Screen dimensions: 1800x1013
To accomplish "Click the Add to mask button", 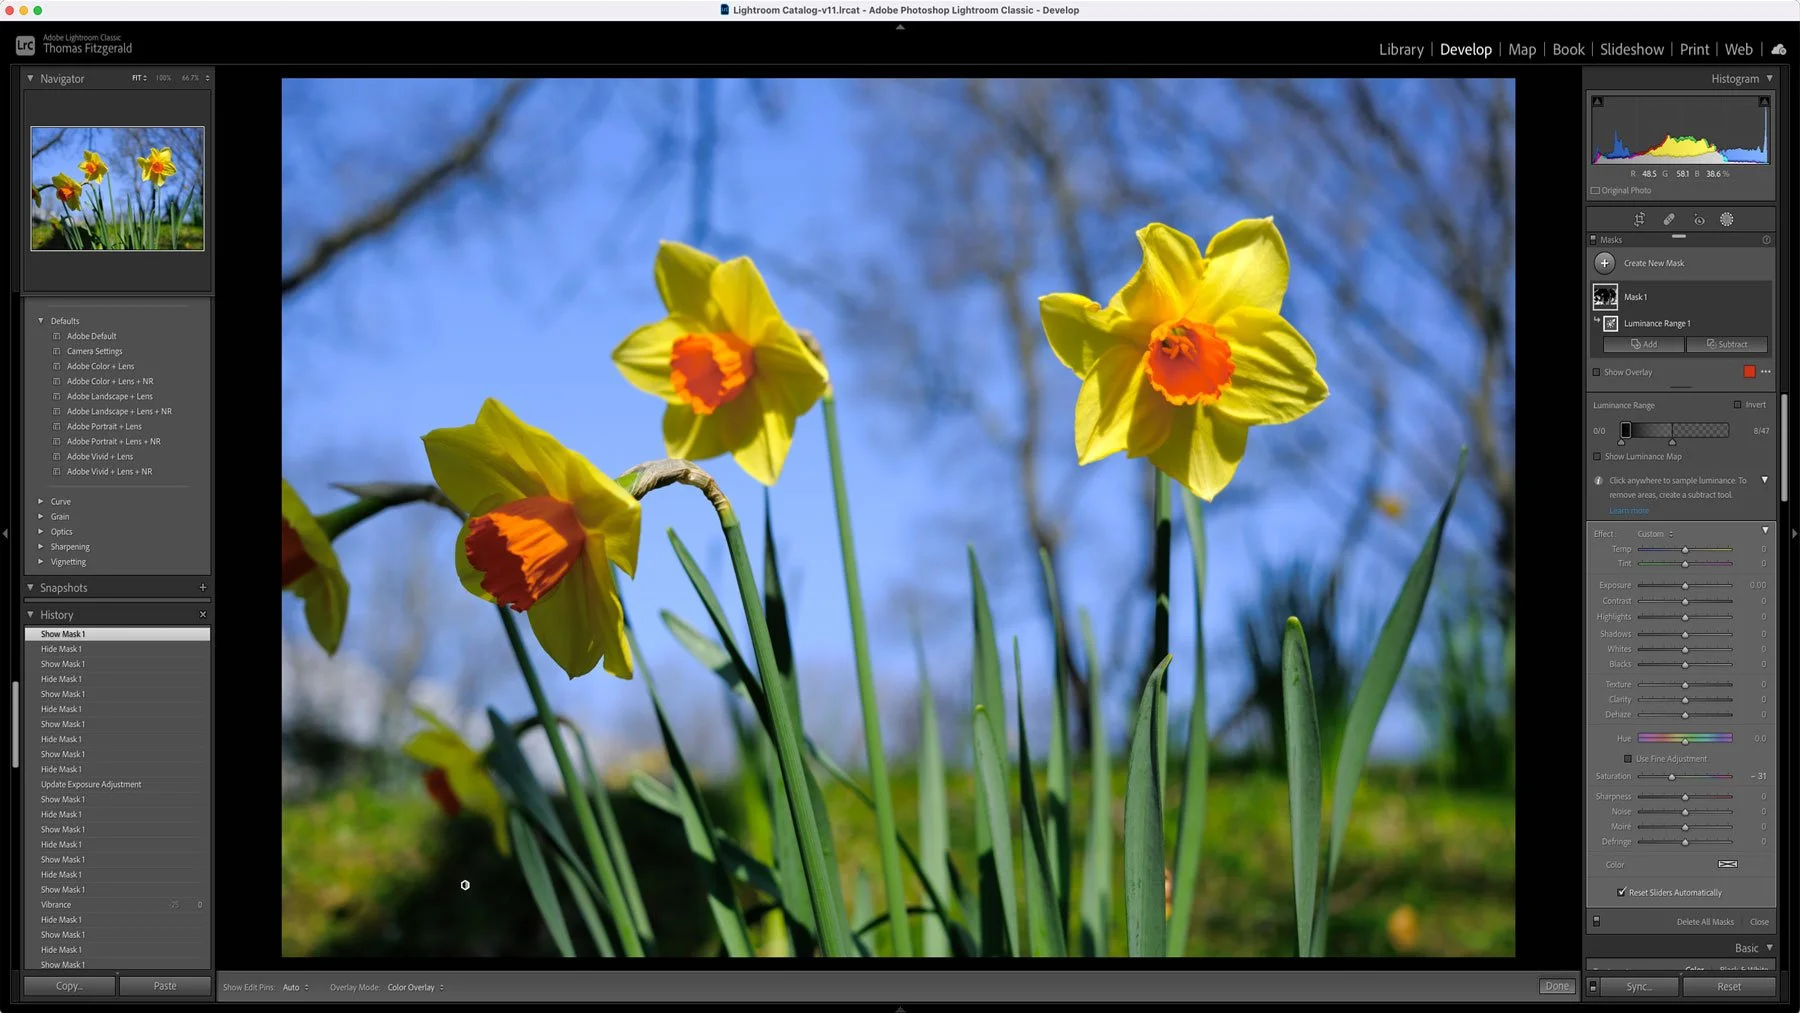I will [1644, 344].
